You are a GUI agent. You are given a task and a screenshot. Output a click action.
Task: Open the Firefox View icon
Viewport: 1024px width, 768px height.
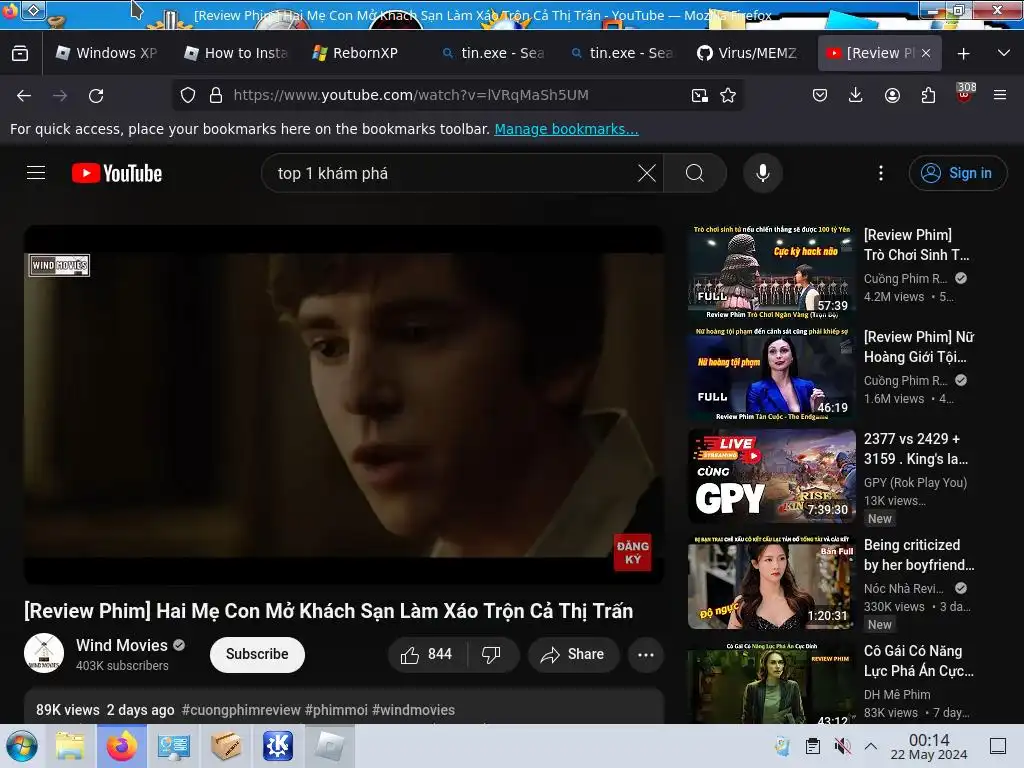point(20,54)
